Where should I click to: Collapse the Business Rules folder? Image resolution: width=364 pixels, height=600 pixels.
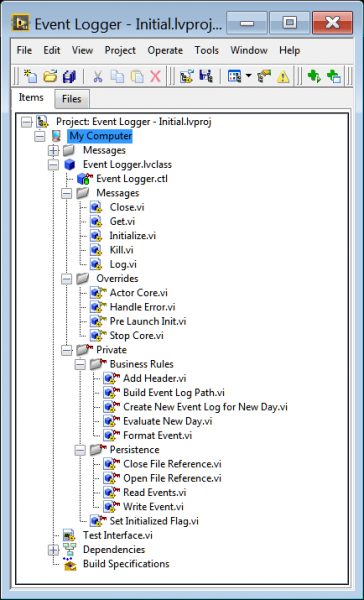point(80,364)
